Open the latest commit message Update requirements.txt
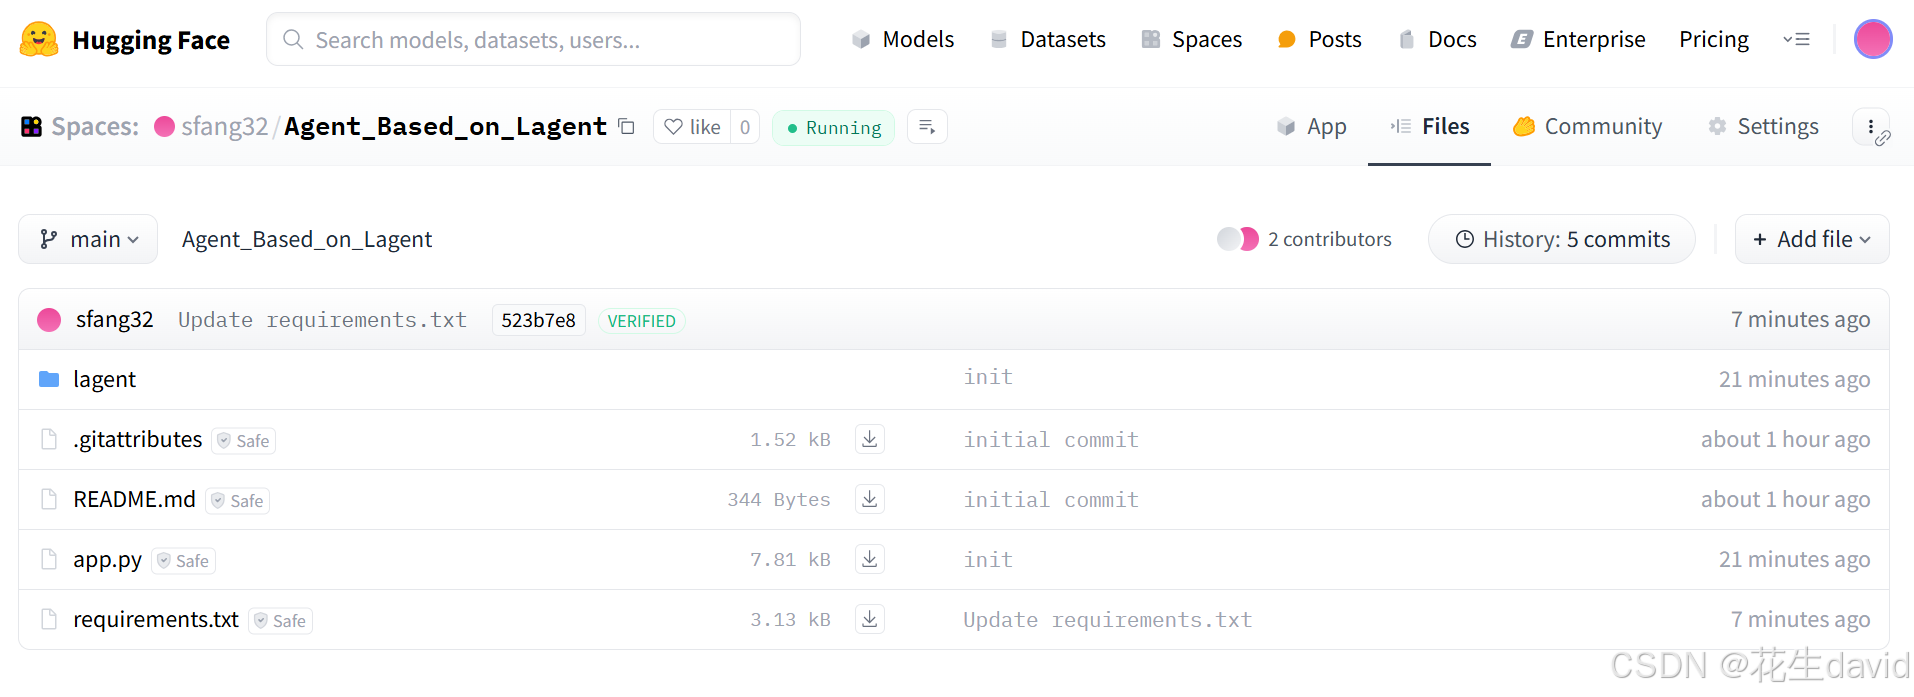Screen dimensions: 1914x697 coord(322,320)
